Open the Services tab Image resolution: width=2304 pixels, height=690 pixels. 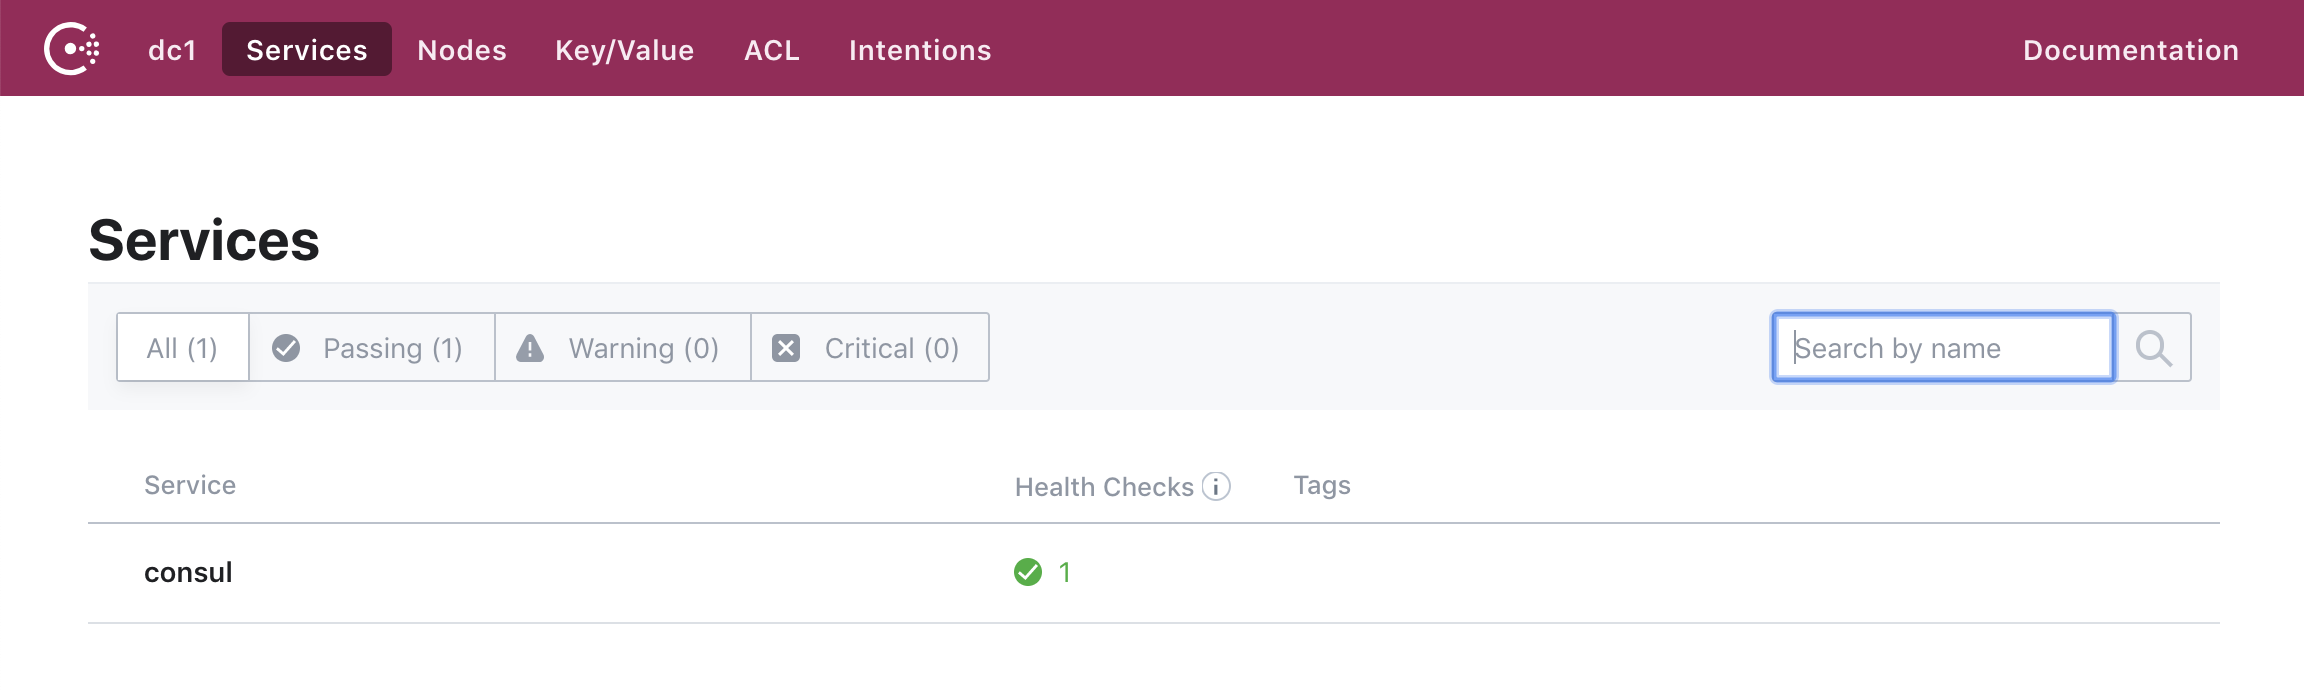click(306, 50)
